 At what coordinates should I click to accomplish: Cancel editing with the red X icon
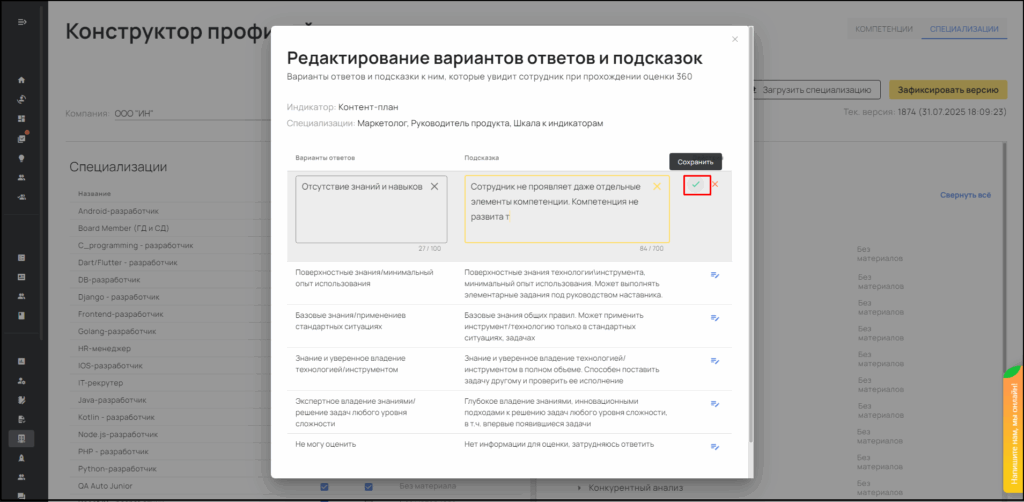point(715,184)
